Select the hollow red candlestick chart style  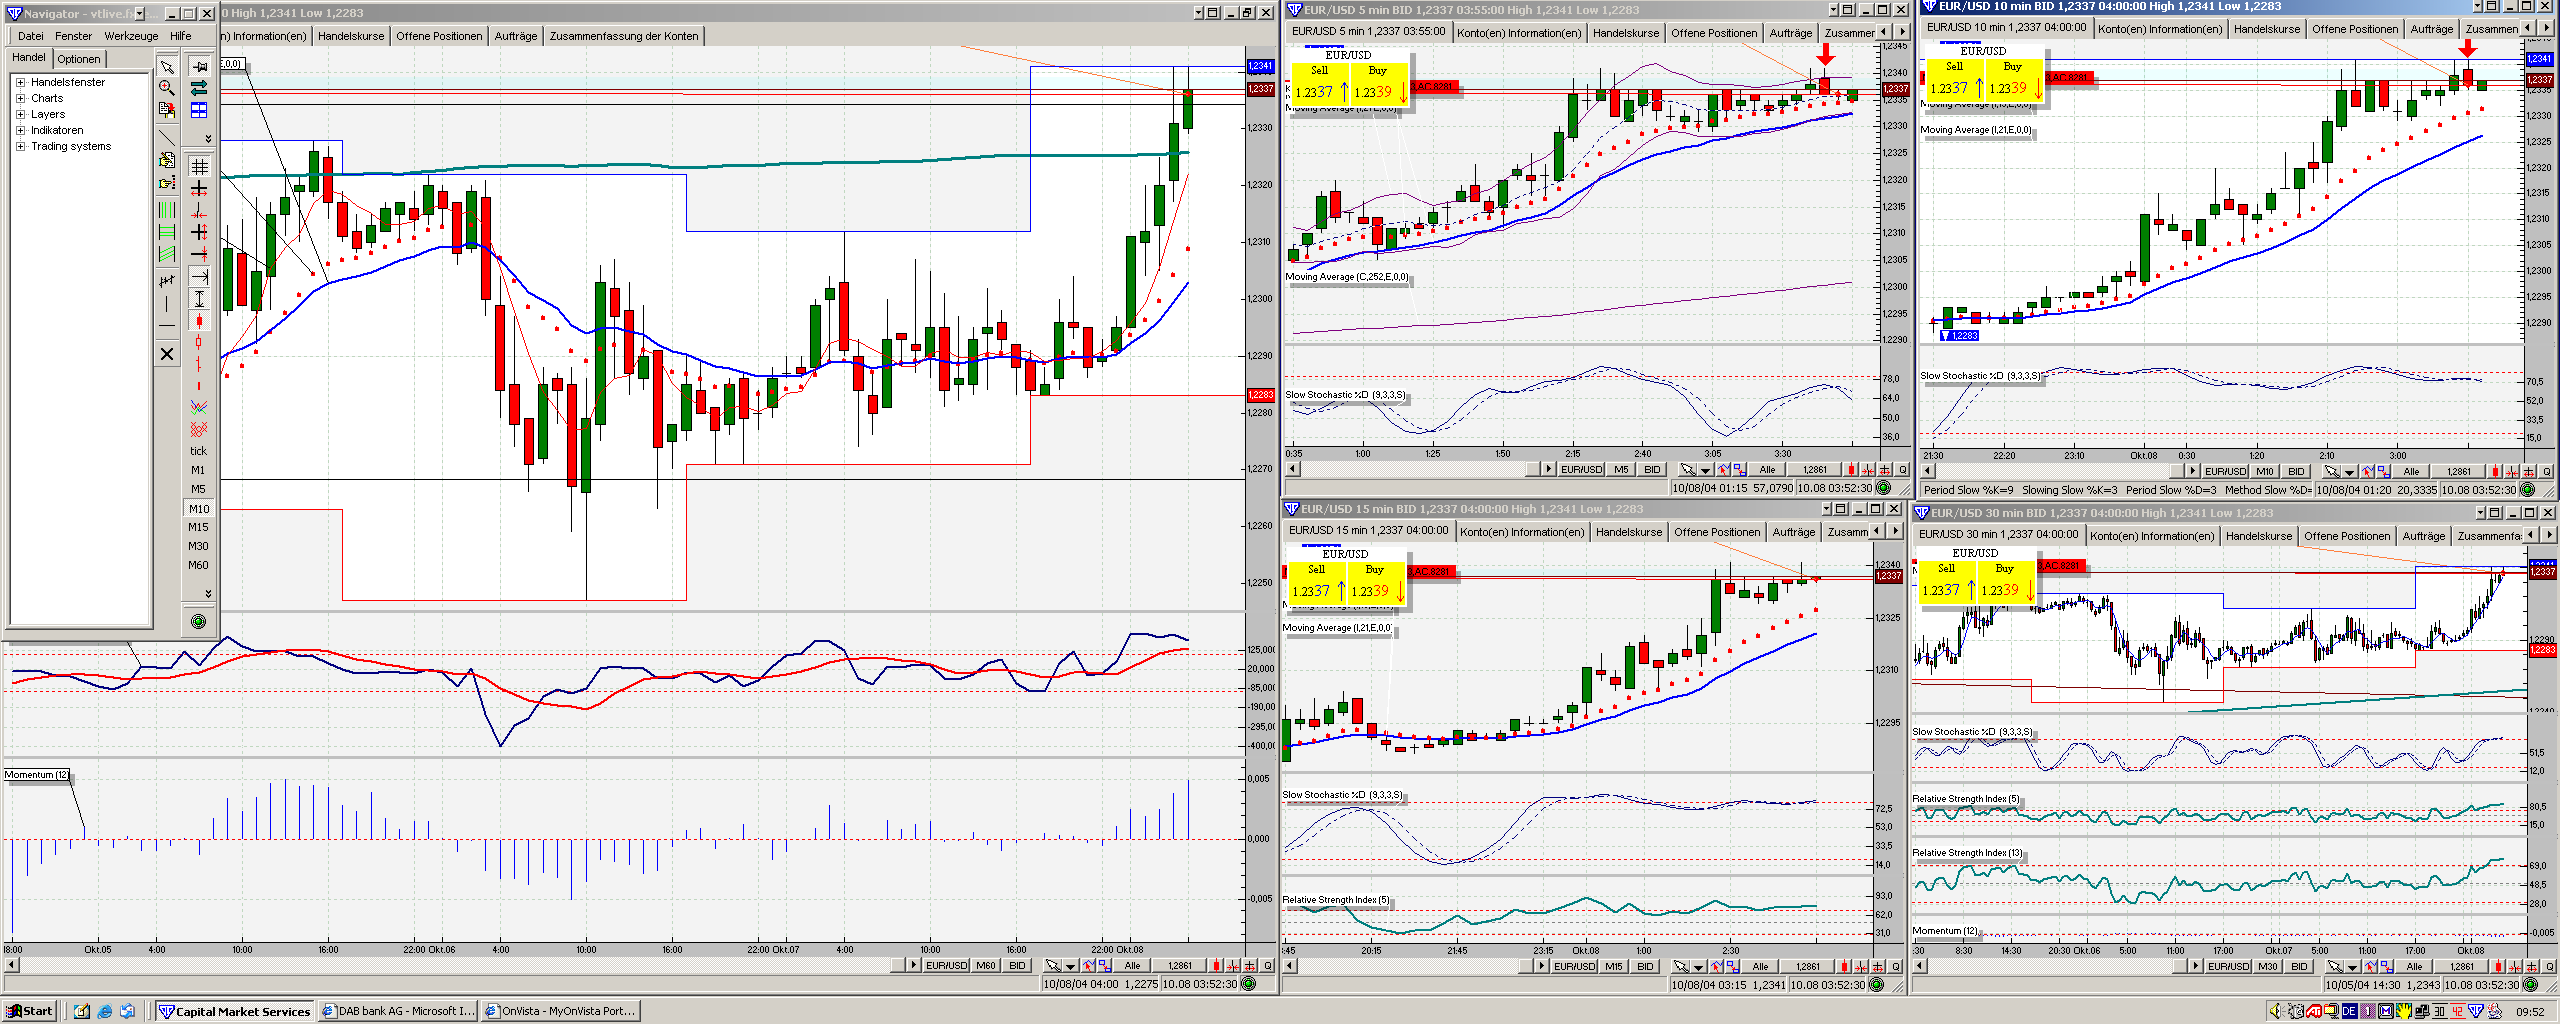199,343
